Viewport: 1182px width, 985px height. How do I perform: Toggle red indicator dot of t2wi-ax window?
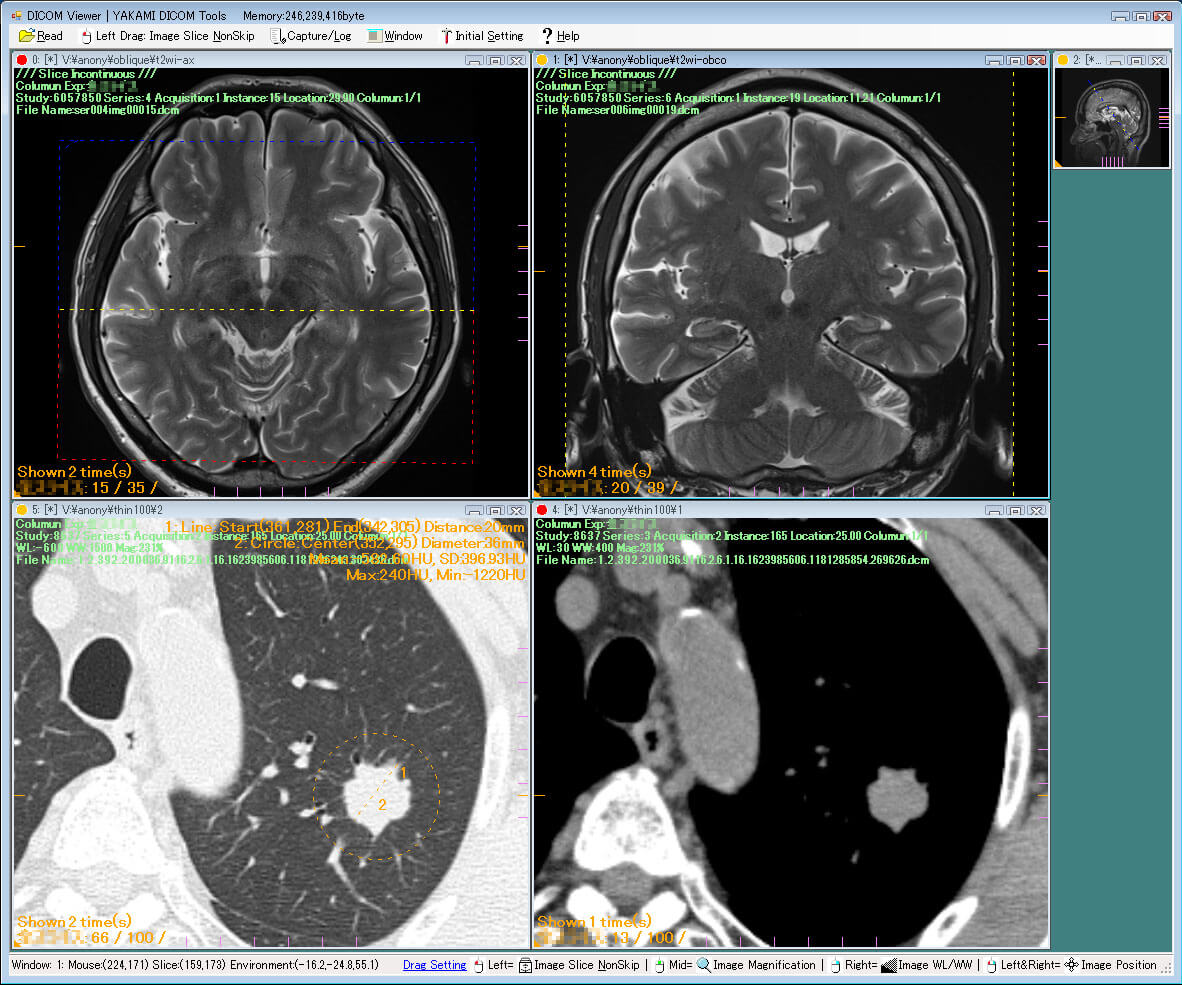22,60
